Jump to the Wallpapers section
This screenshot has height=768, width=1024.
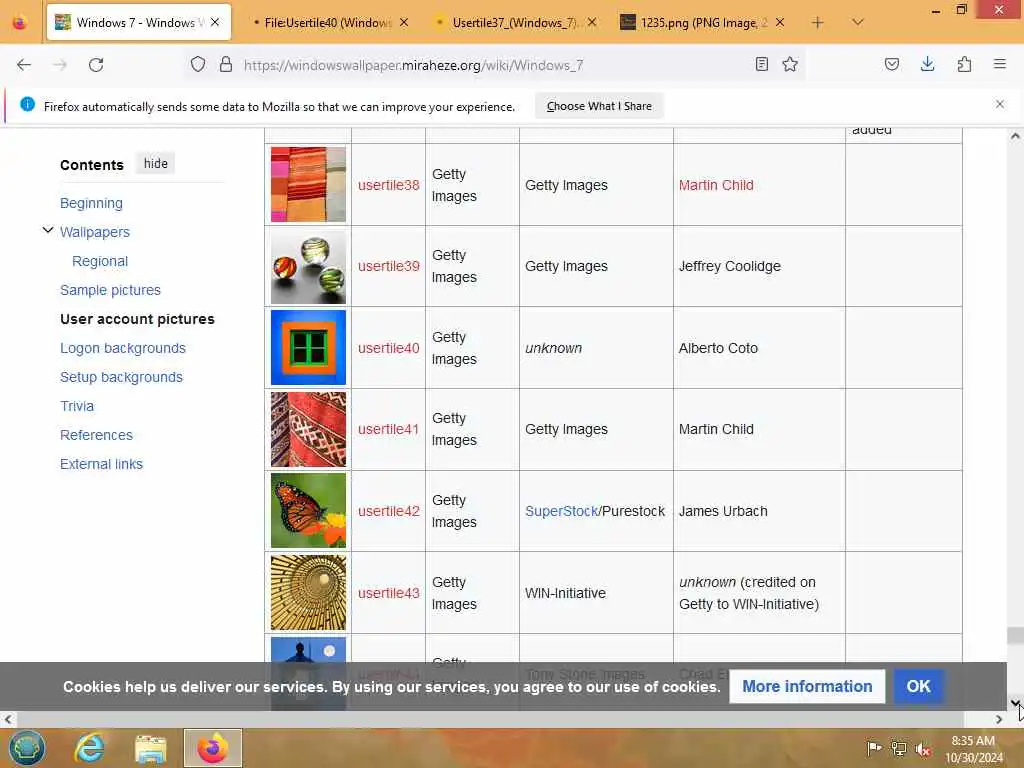click(95, 232)
